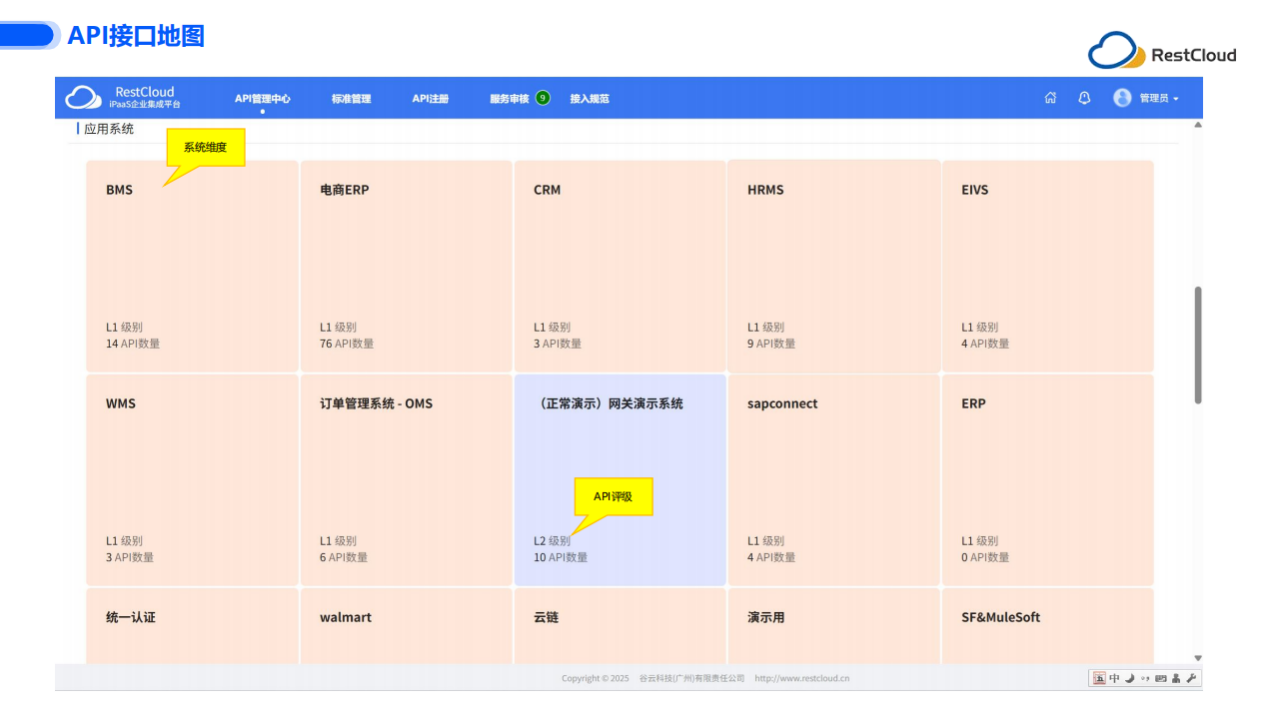
Task: Click '14 API数量' in BMS card
Action: (133, 344)
